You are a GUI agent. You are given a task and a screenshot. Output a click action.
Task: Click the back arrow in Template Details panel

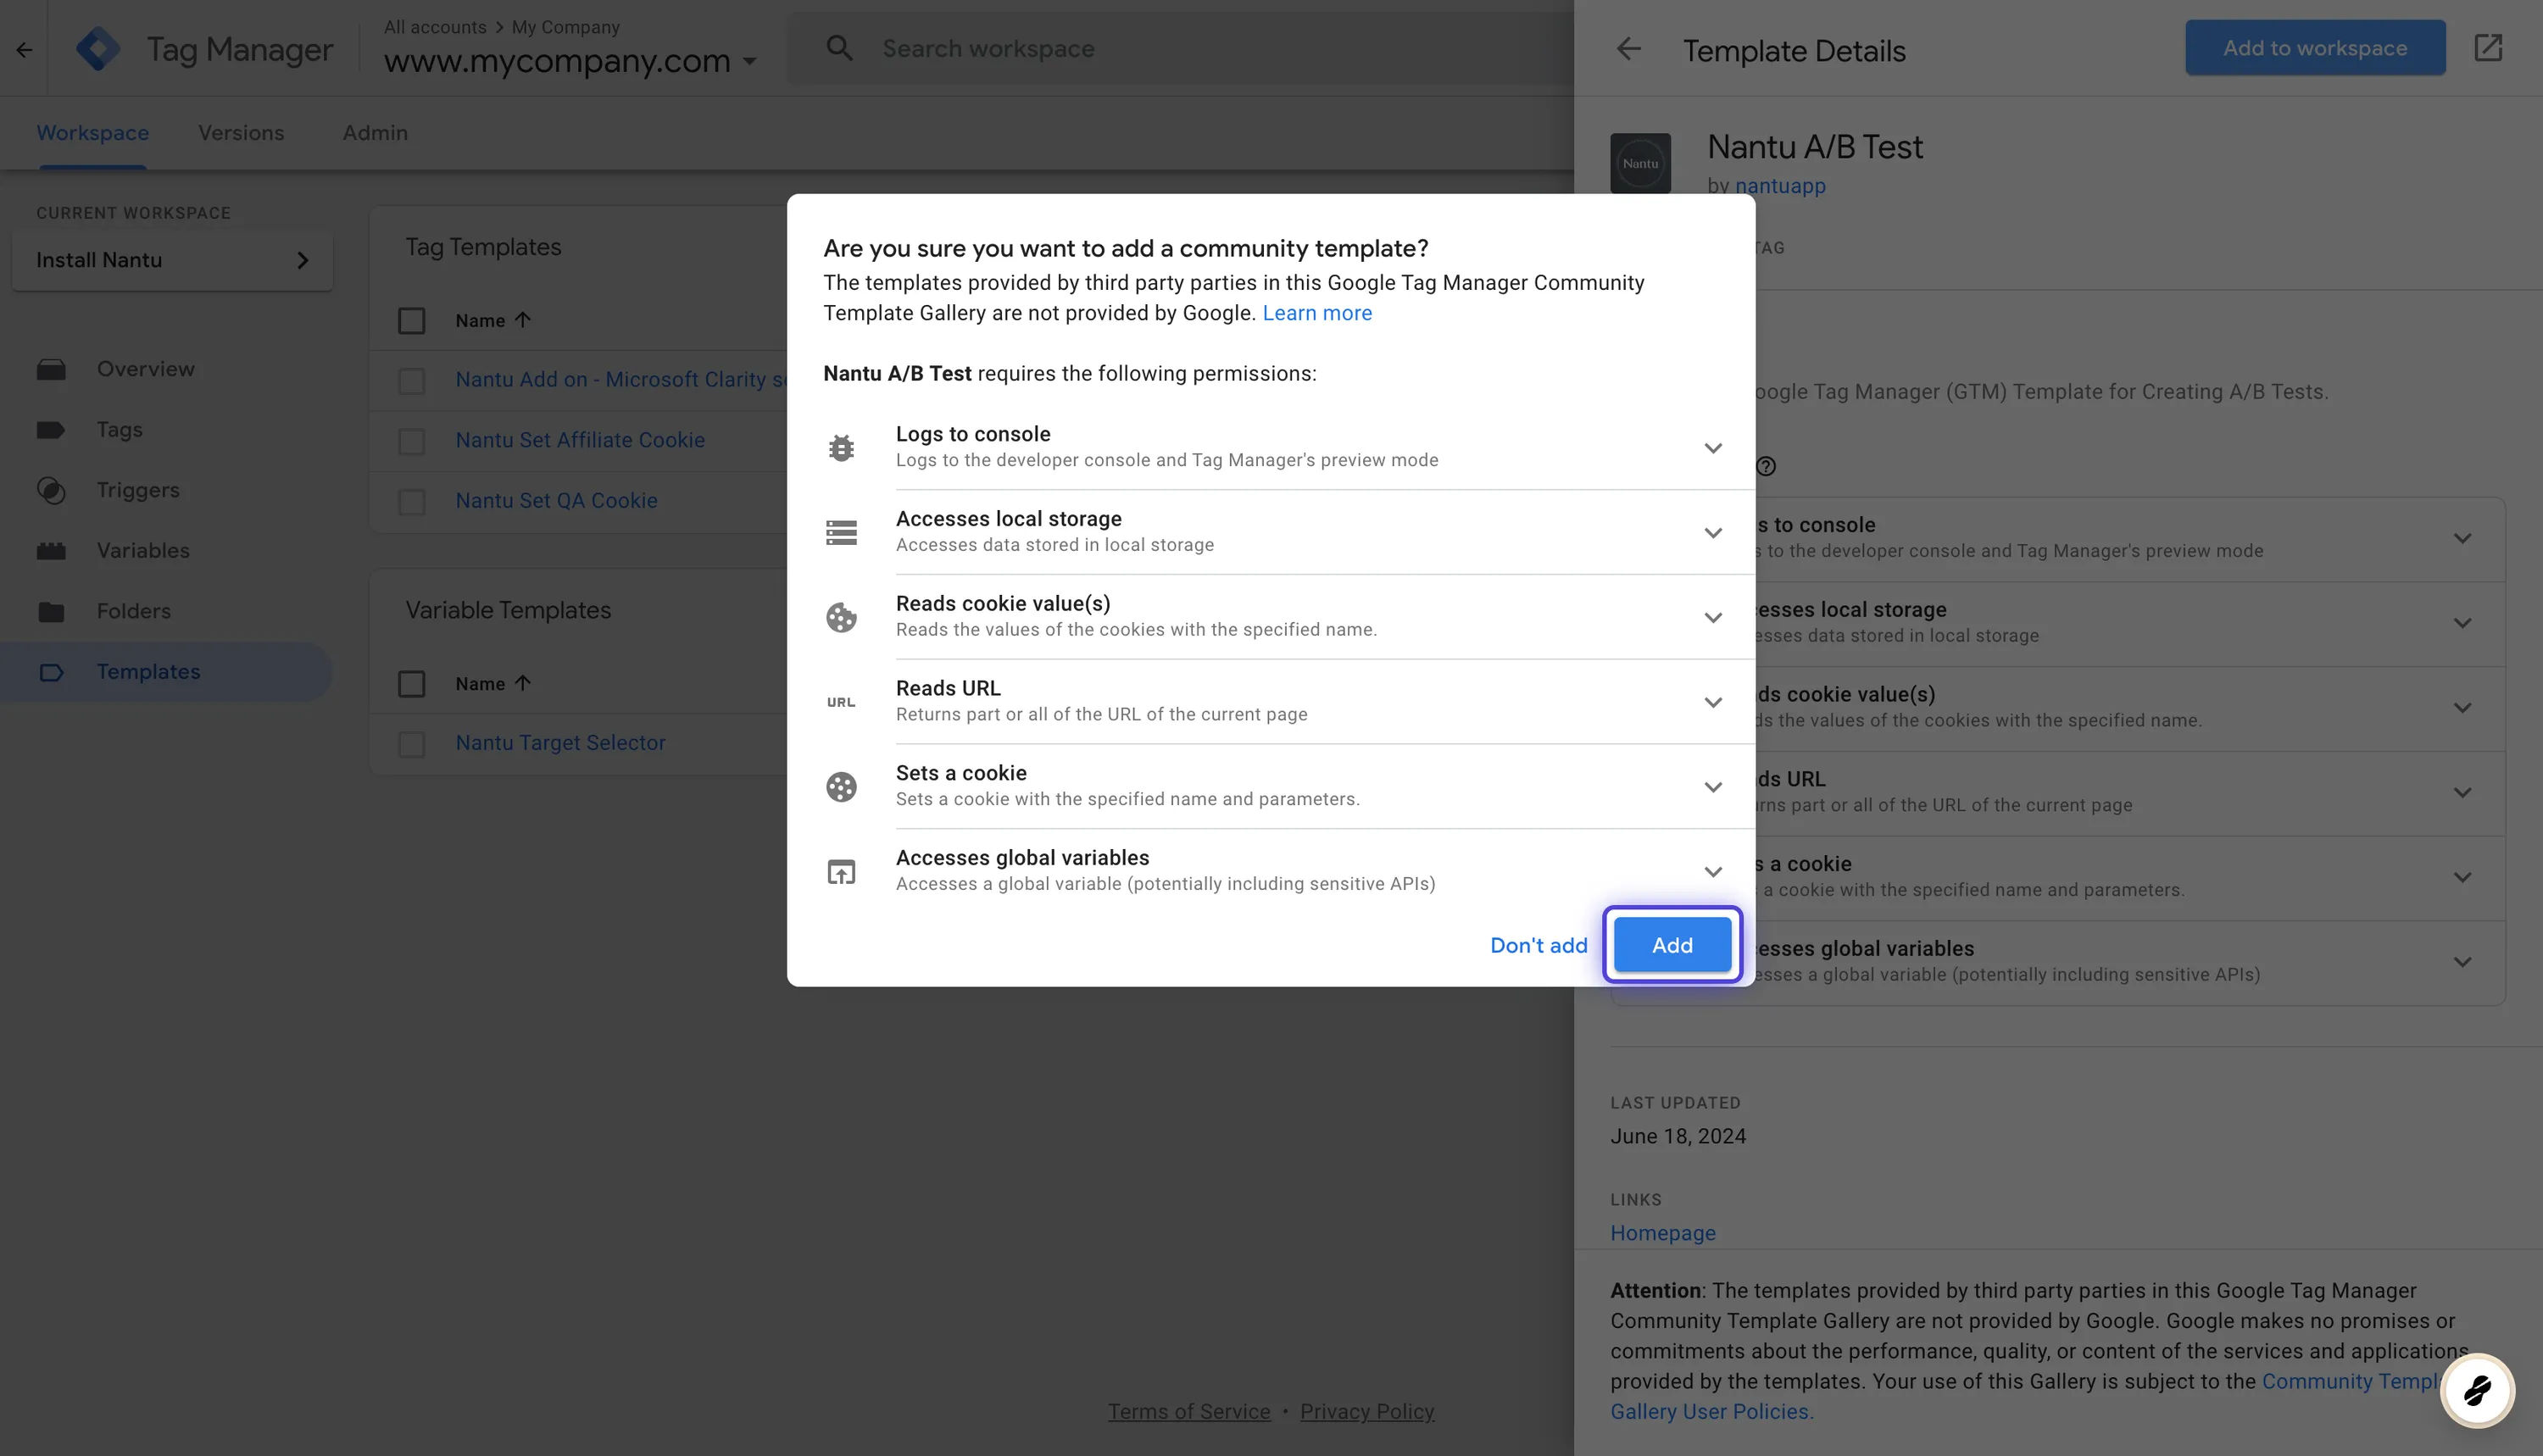point(1629,49)
